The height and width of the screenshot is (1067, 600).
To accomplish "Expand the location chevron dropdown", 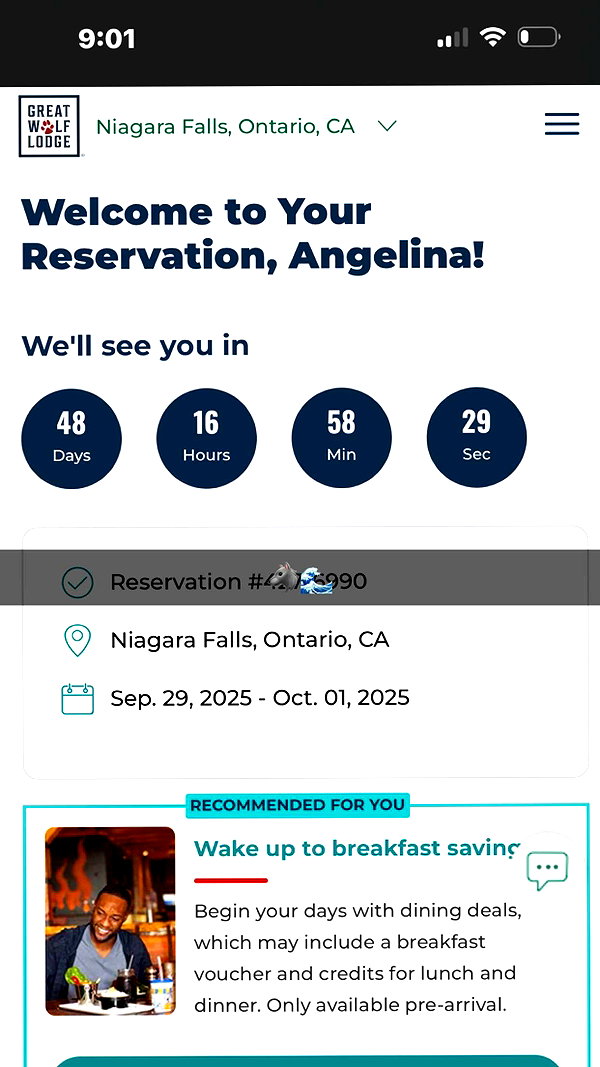I will (x=387, y=126).
